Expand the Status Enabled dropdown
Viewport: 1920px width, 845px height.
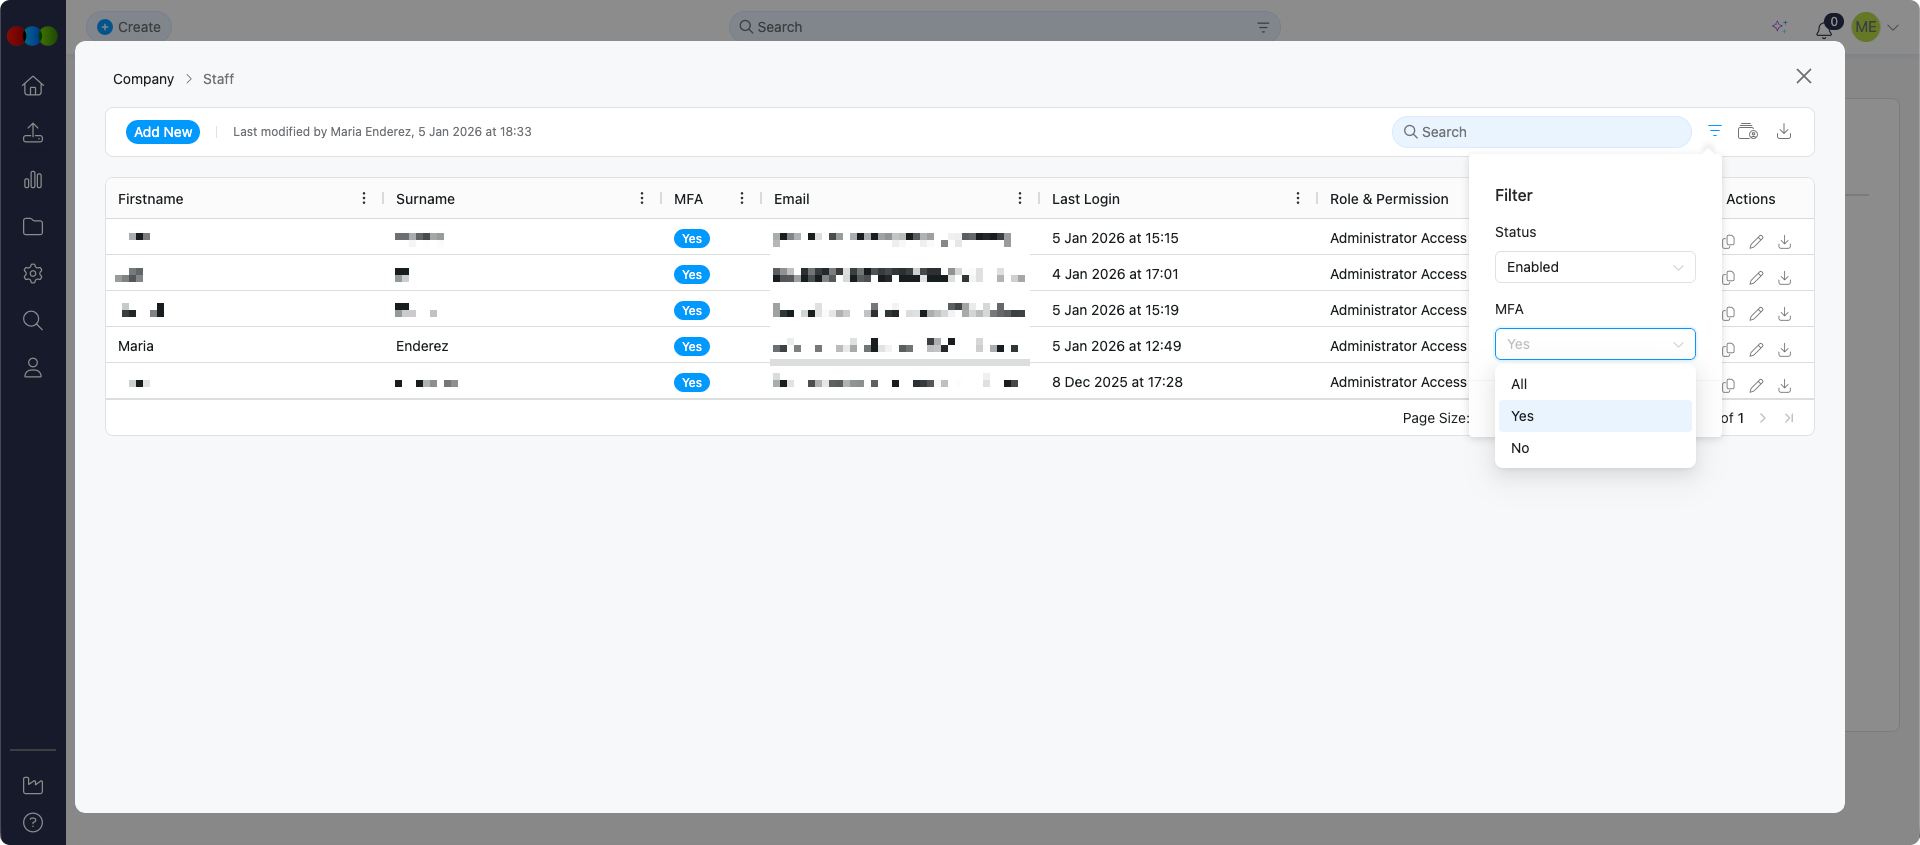tap(1594, 267)
